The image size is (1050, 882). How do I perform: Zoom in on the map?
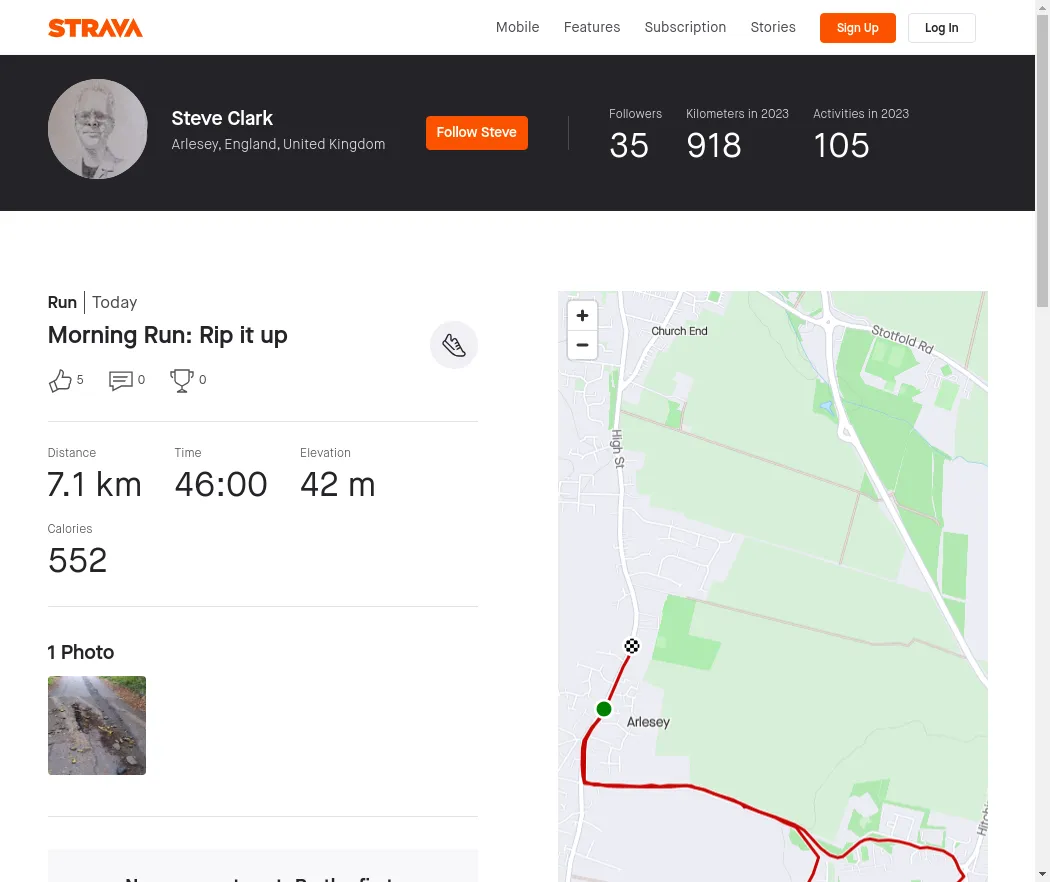(582, 316)
